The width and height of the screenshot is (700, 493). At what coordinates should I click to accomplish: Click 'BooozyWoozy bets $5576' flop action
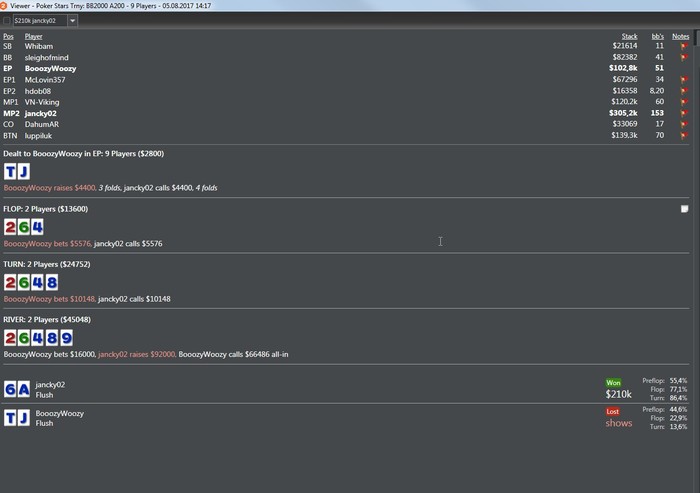[x=47, y=243]
